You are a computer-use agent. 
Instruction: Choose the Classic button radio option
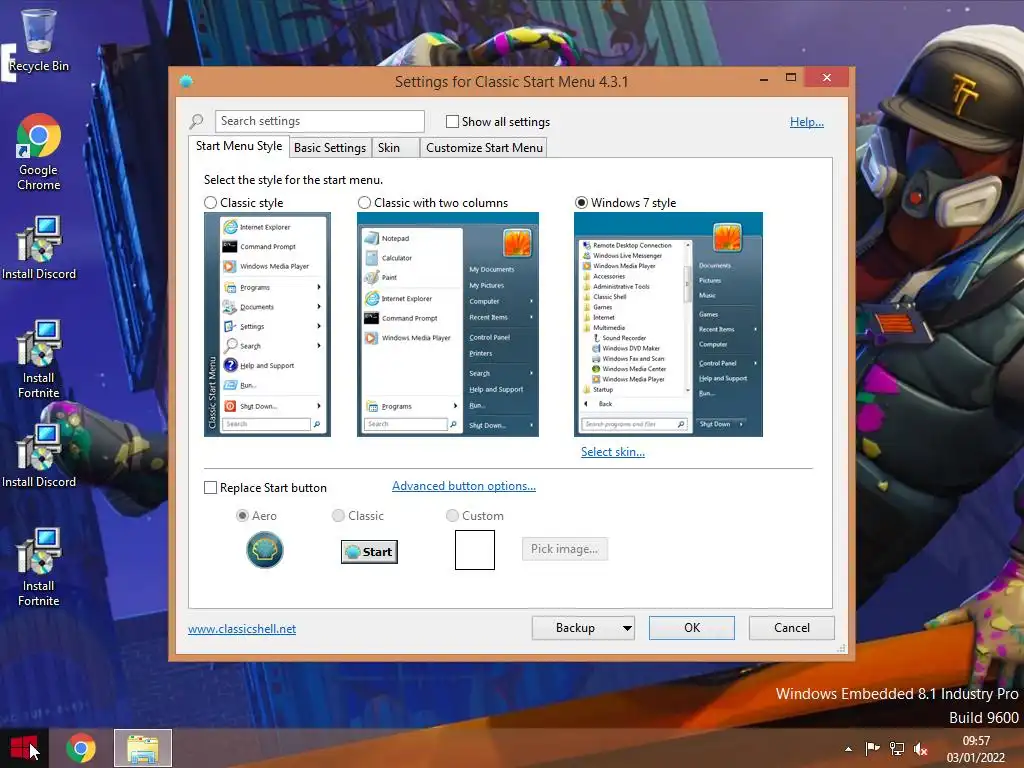point(338,516)
